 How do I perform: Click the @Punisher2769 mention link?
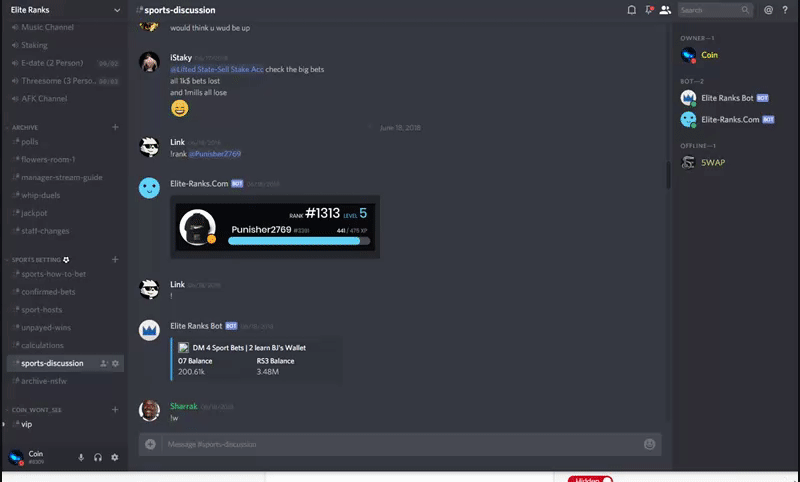coord(215,154)
